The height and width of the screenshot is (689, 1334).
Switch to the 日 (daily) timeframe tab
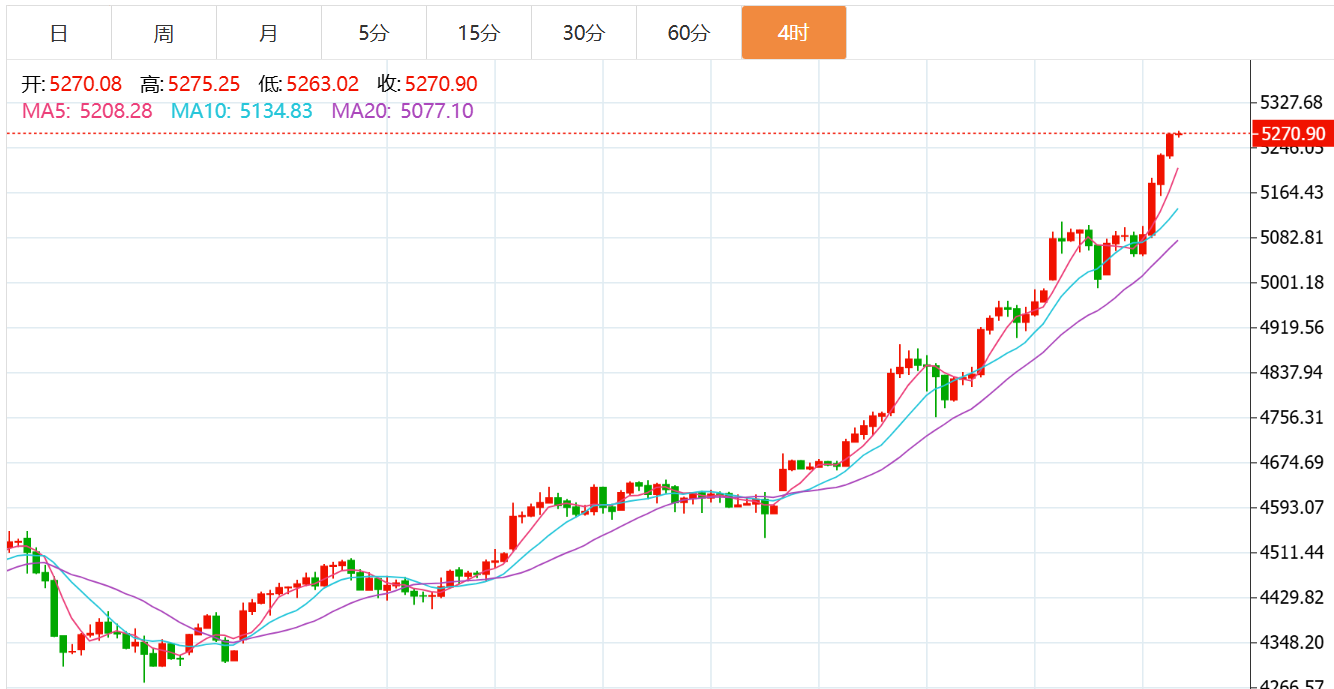[x=59, y=33]
